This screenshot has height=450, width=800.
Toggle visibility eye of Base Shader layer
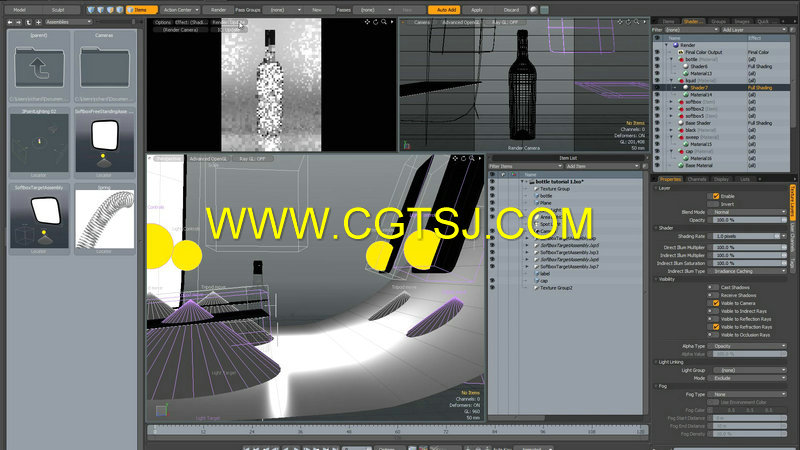[657, 123]
